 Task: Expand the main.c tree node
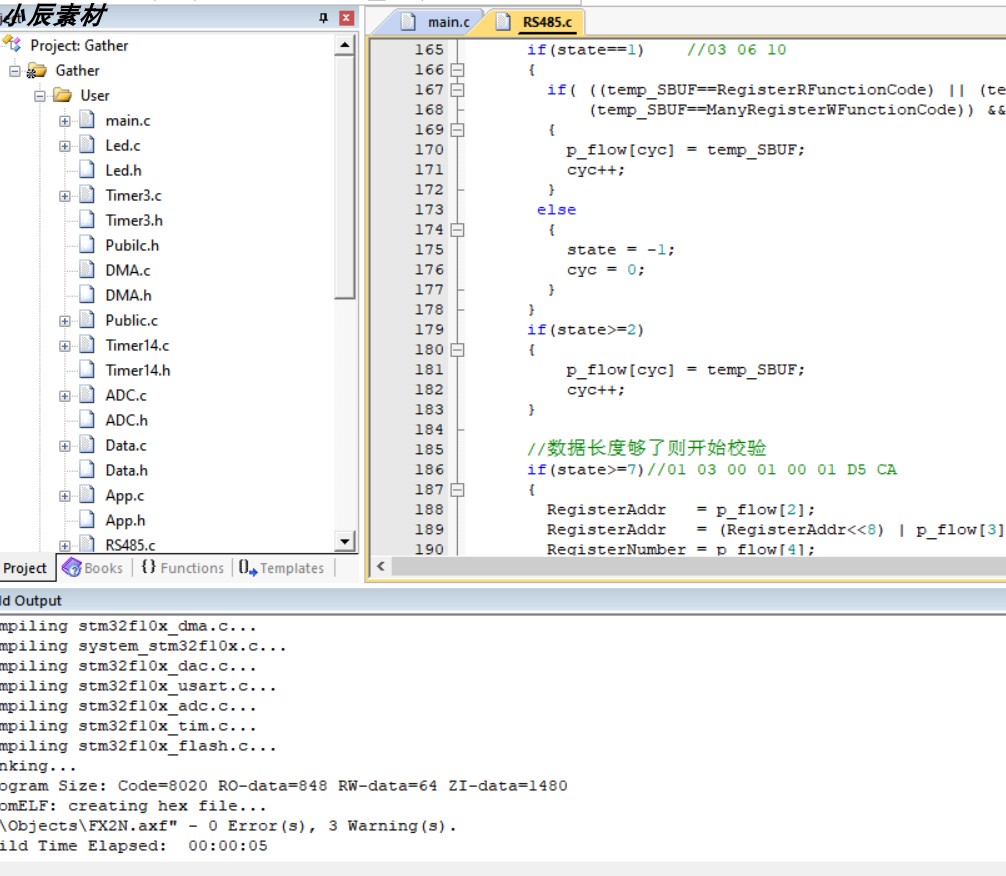65,121
